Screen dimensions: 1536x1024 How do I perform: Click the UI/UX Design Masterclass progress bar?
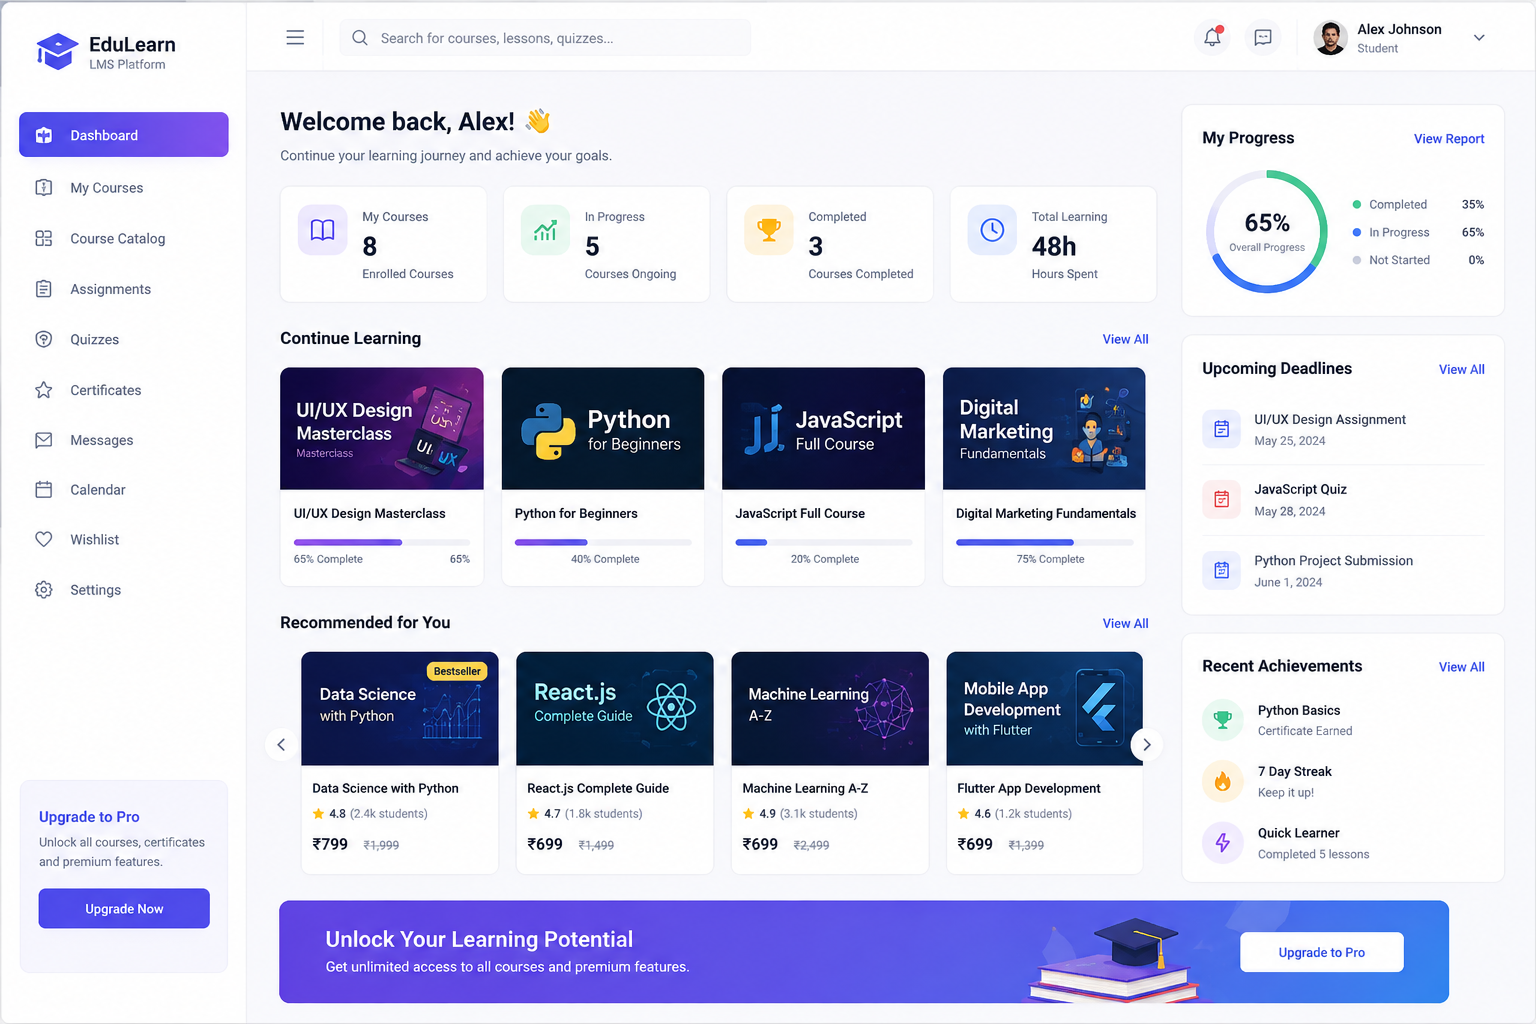(x=382, y=542)
